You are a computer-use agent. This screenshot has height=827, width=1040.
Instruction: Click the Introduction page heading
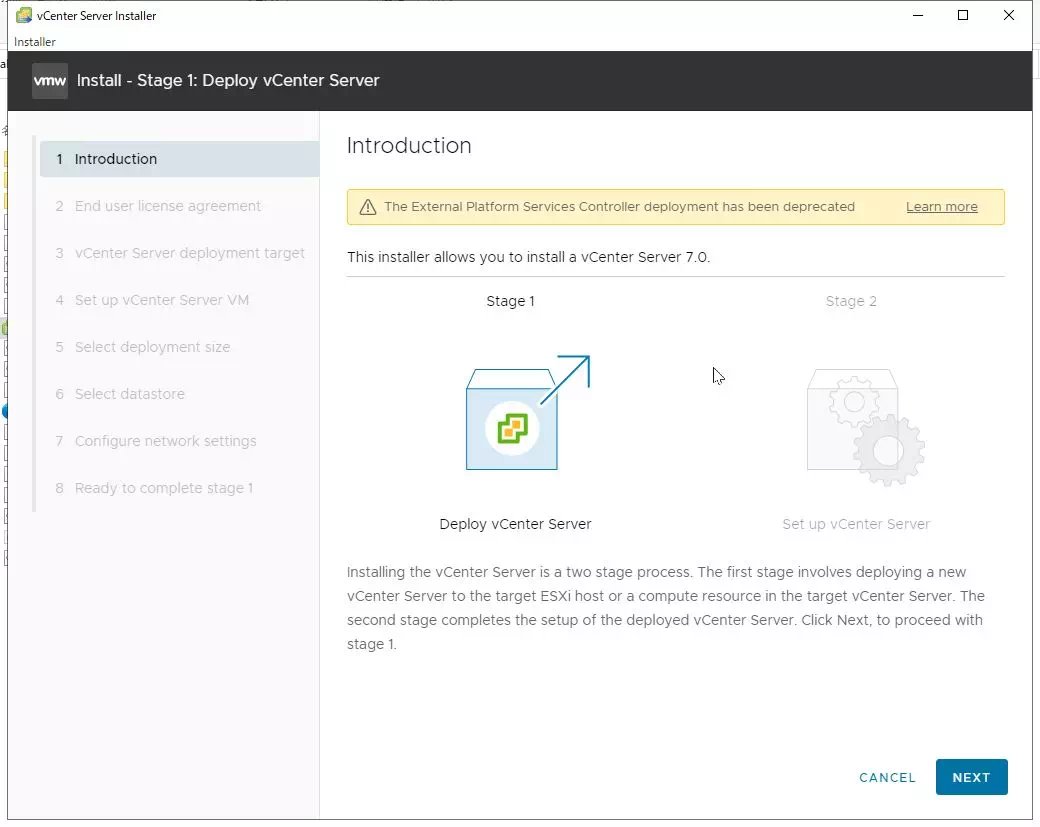(409, 146)
